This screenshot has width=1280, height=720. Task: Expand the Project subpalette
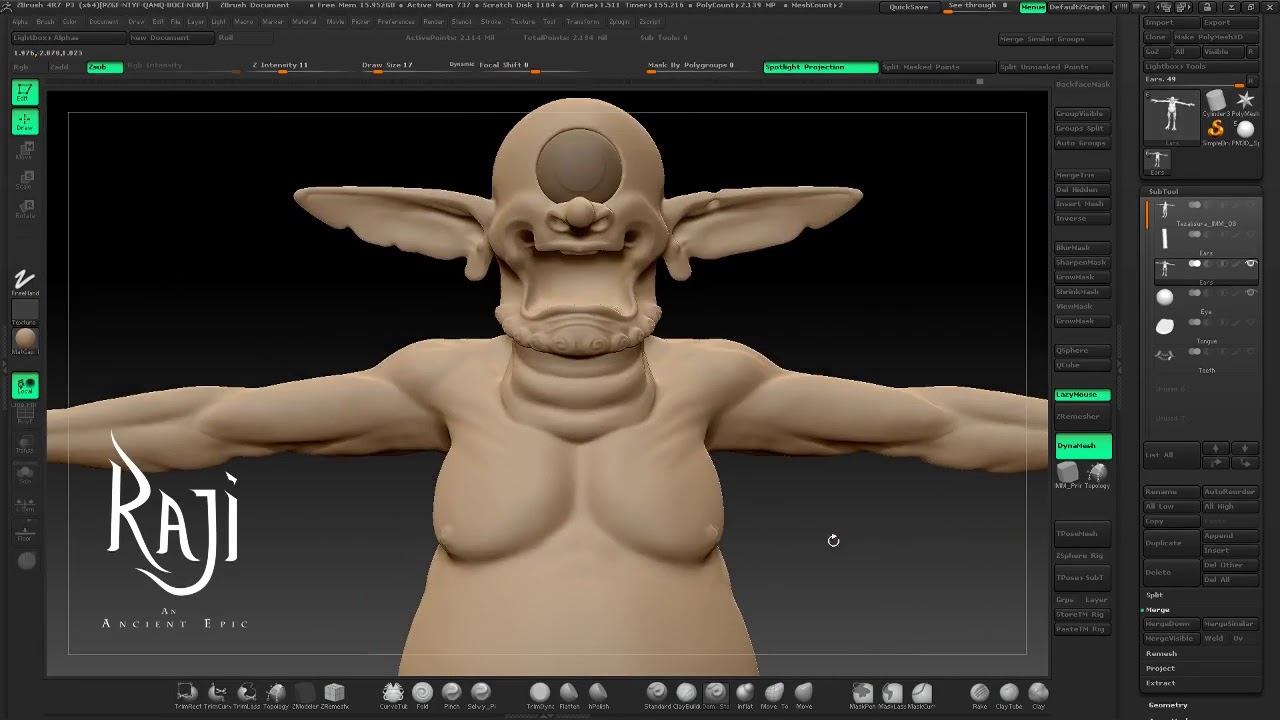[x=1160, y=668]
